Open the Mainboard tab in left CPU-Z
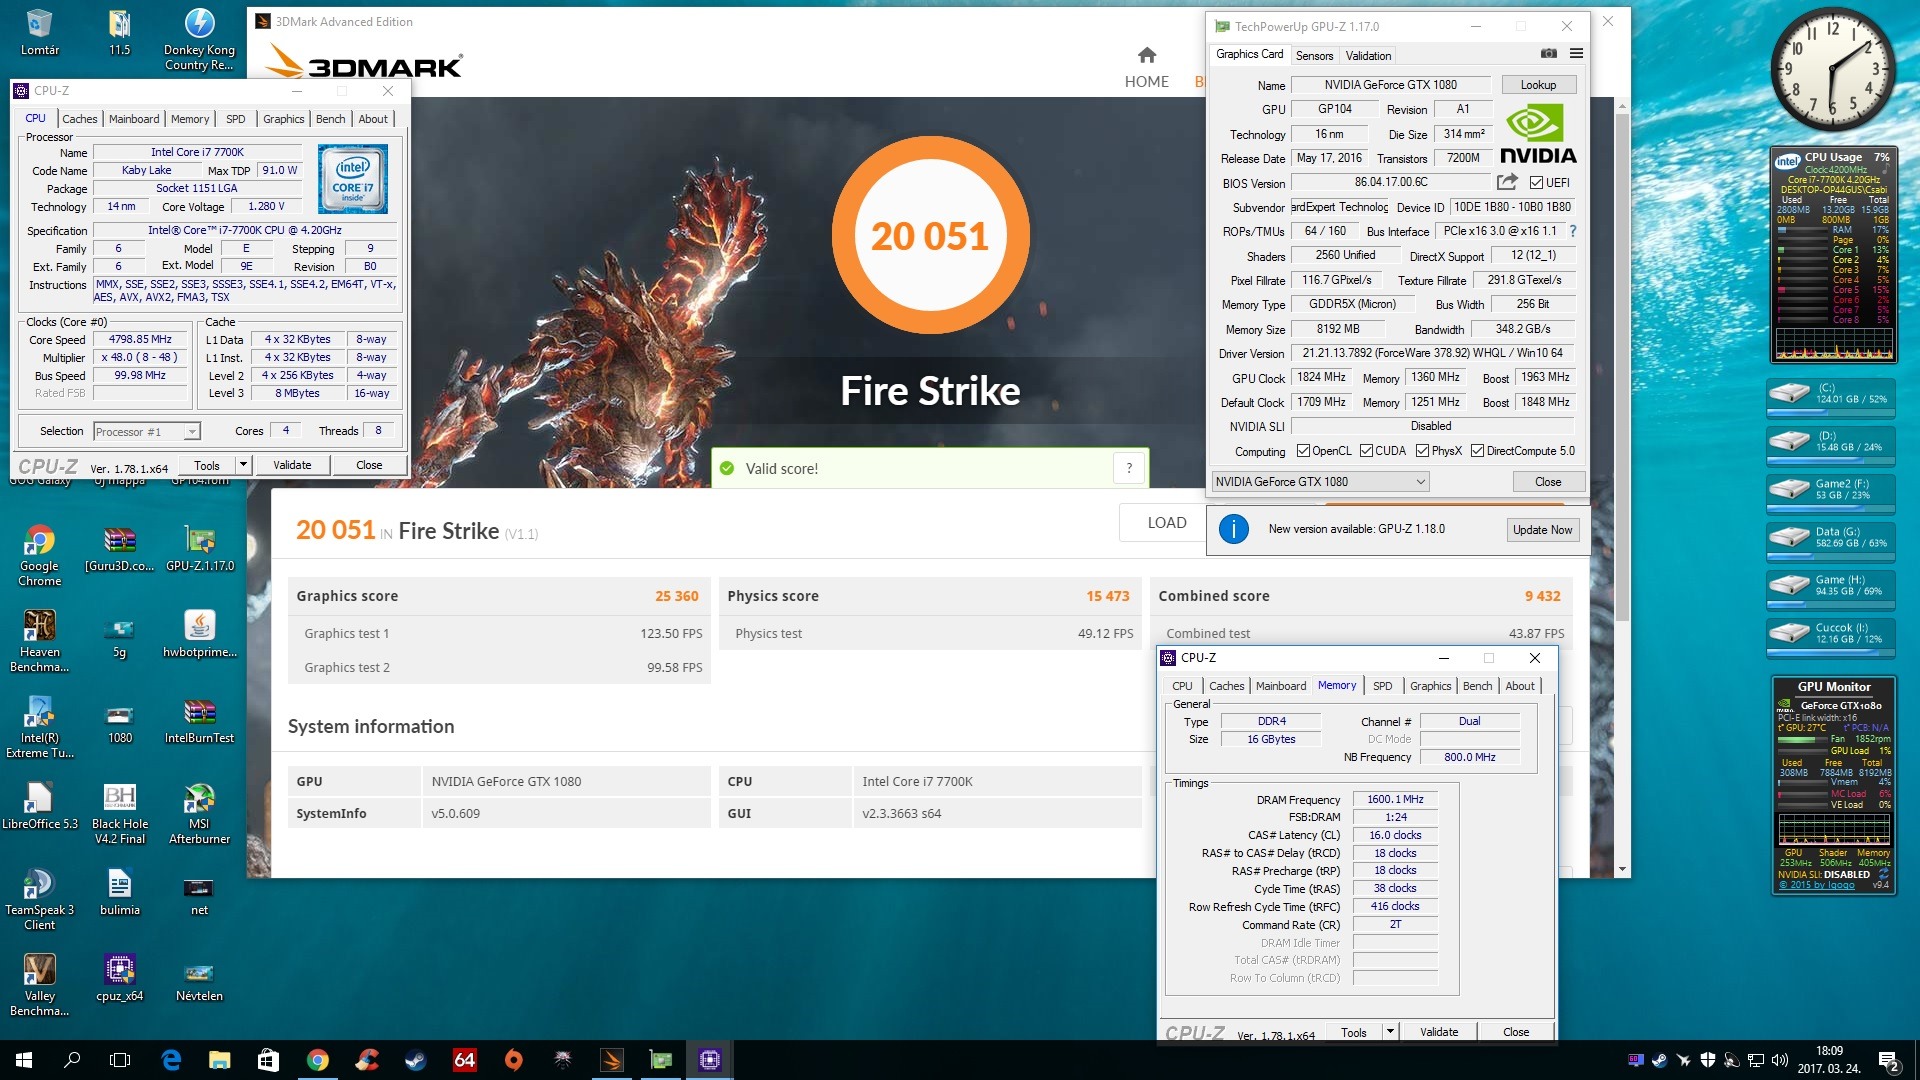Image resolution: width=1920 pixels, height=1080 pixels. pyautogui.click(x=134, y=119)
